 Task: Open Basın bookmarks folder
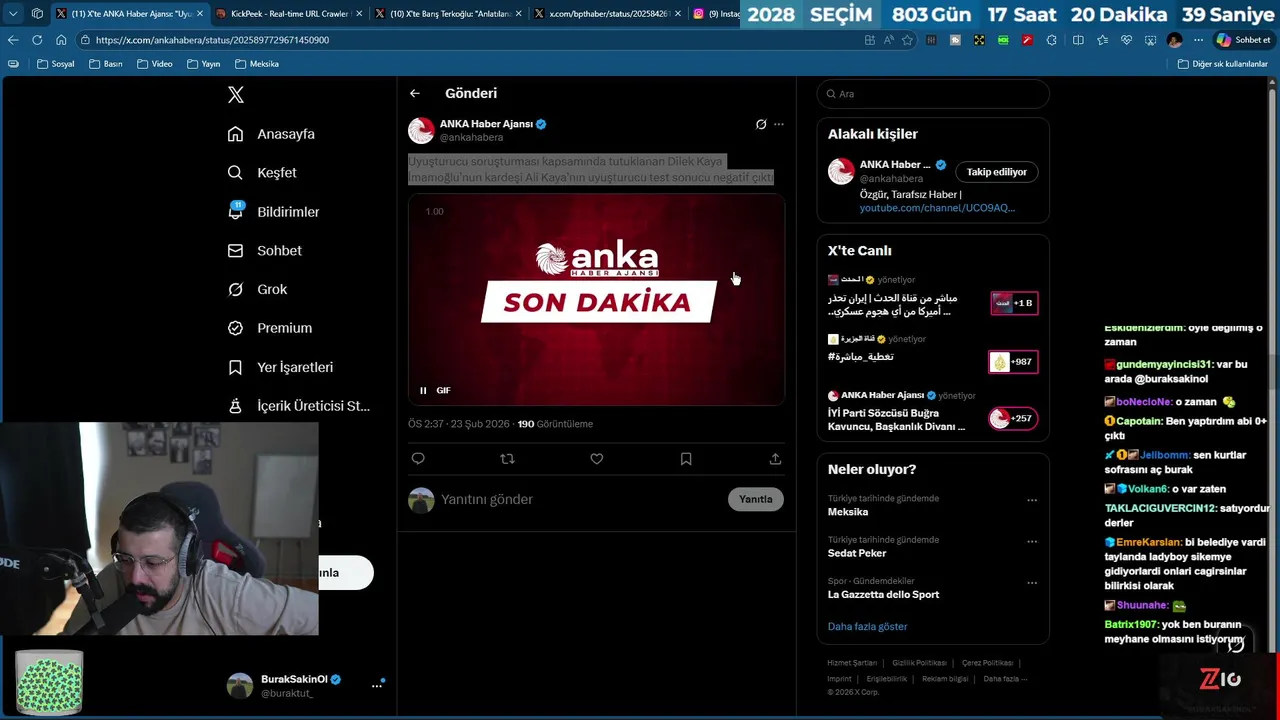105,64
